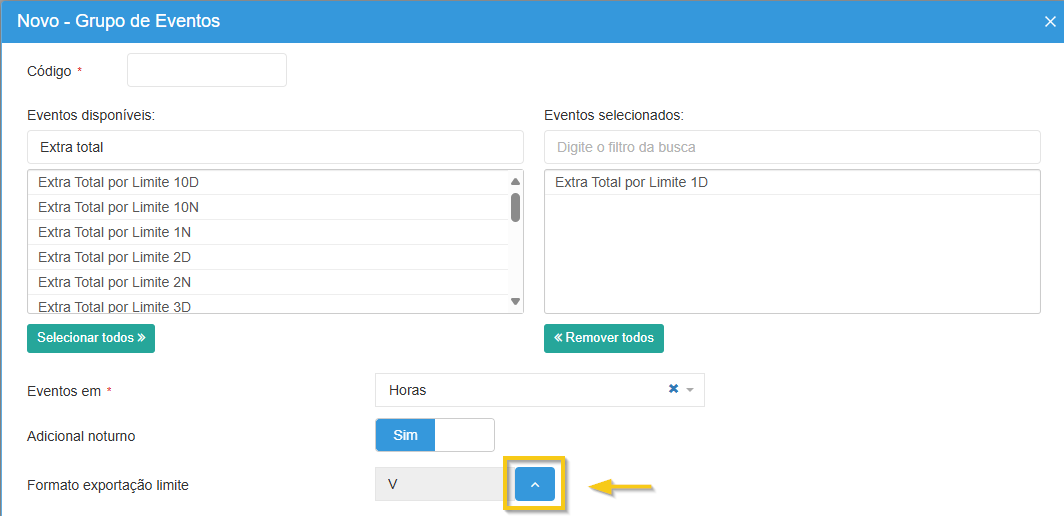The width and height of the screenshot is (1064, 516).
Task: Remove Extra Total por Limite 1D from selected
Action: click(x=631, y=183)
